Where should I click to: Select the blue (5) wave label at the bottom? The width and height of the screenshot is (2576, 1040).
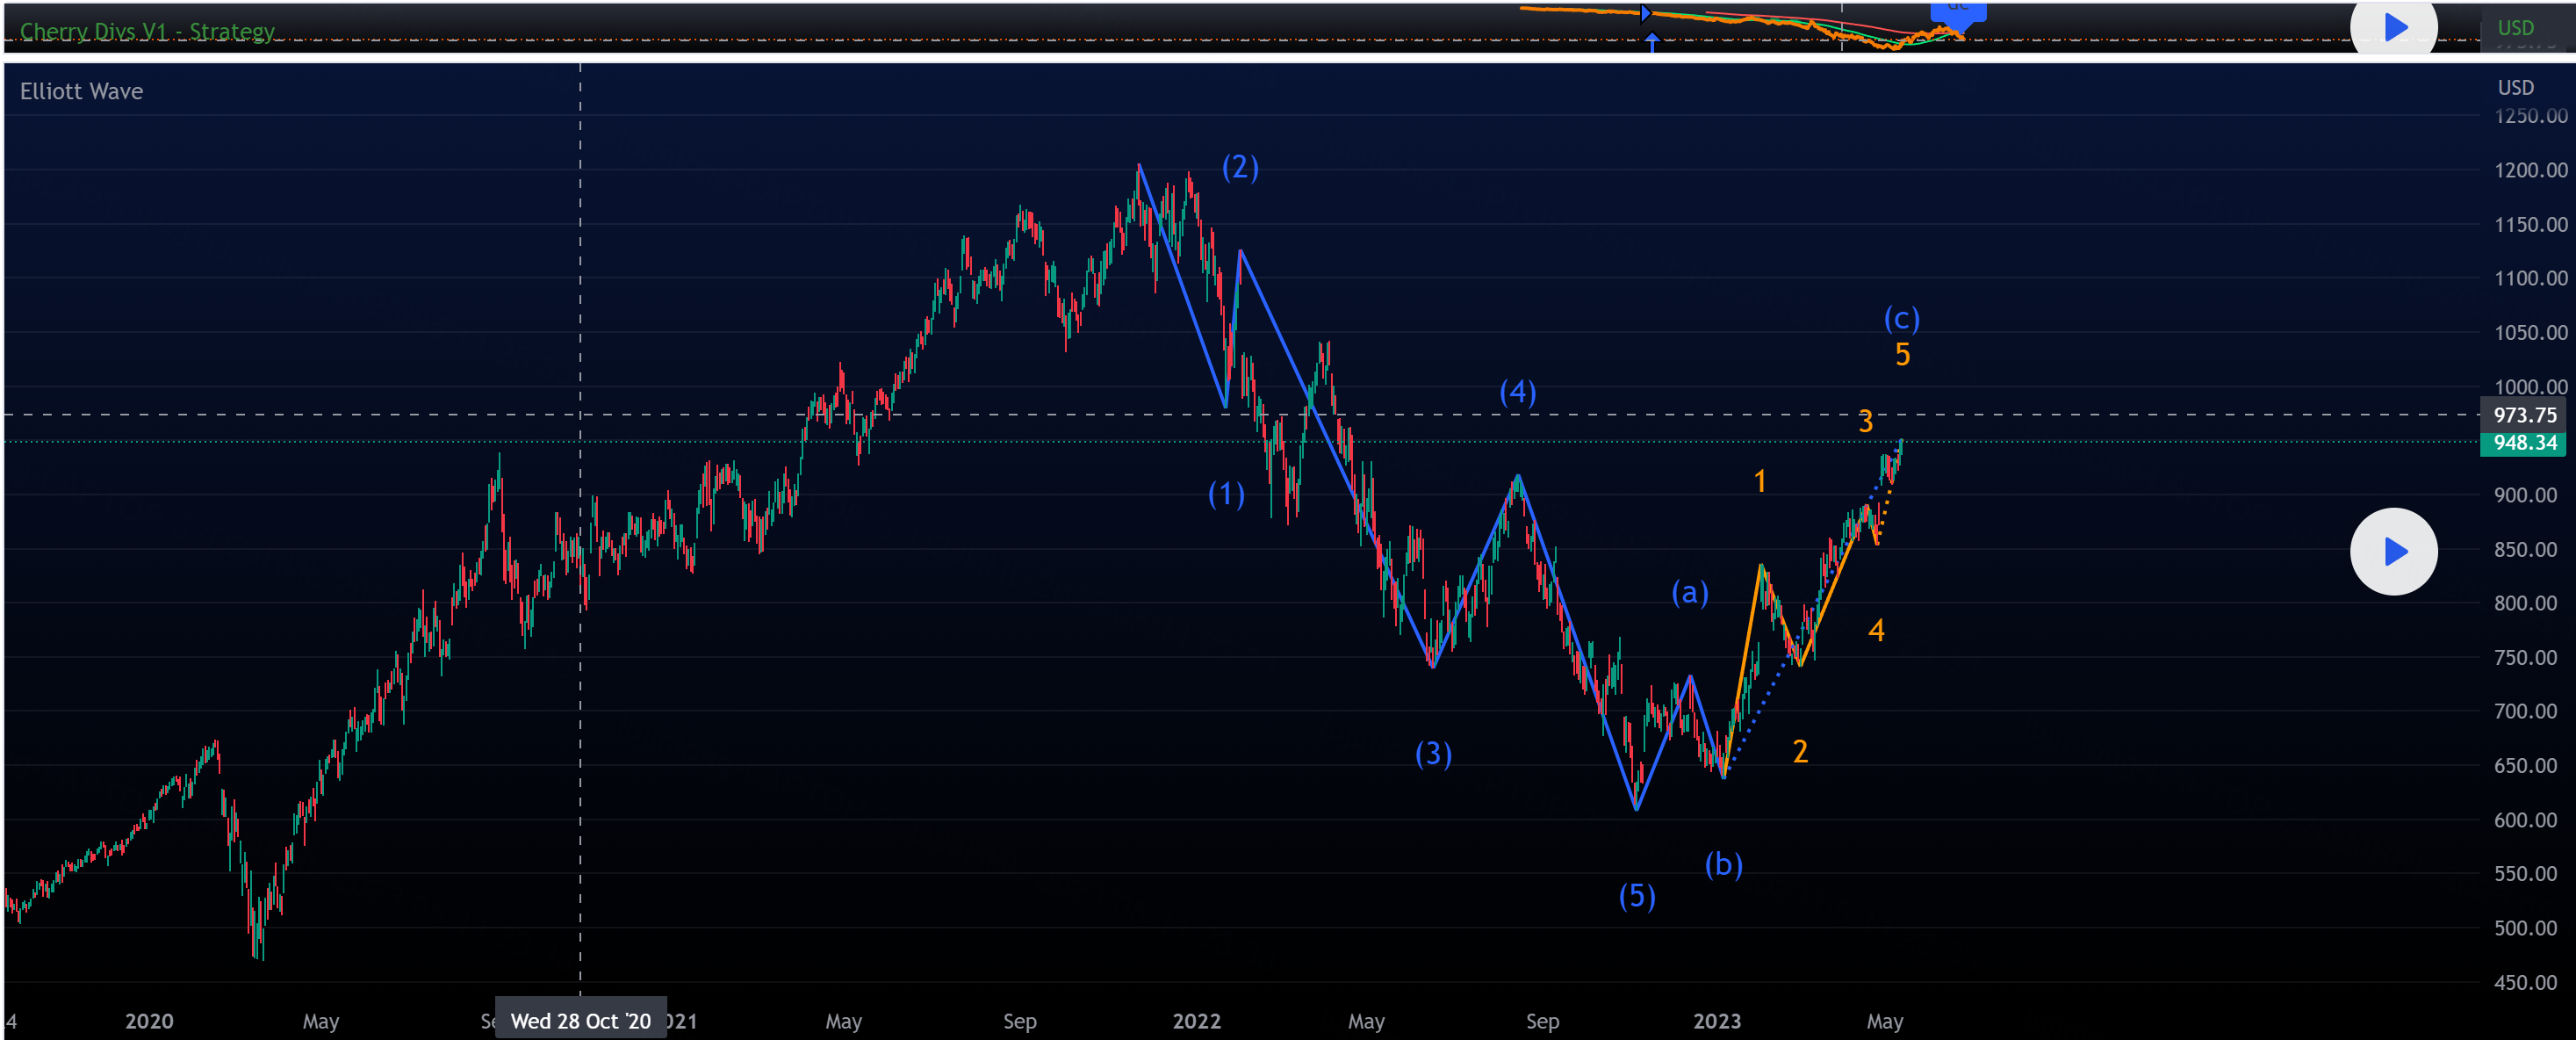pyautogui.click(x=1637, y=896)
